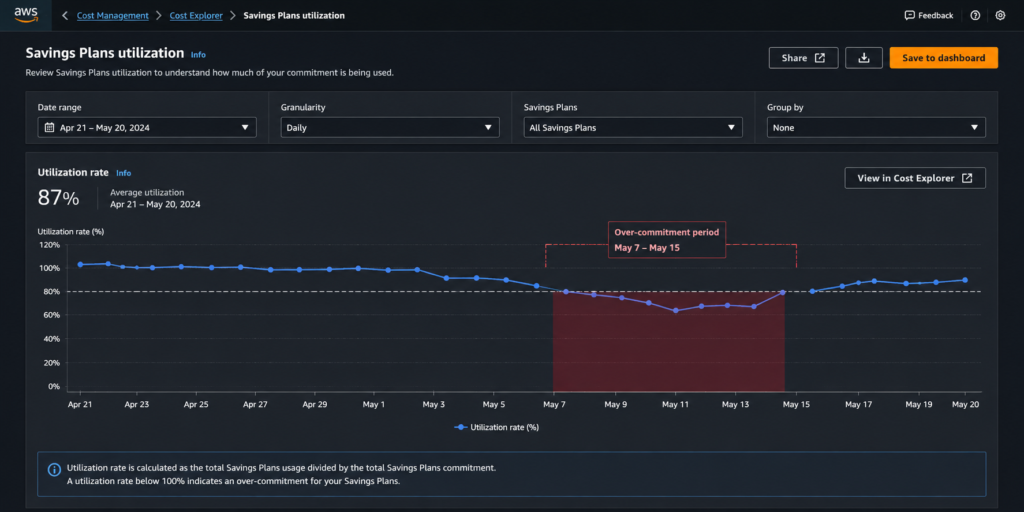Click Info link beside Utilization rate

click(x=123, y=173)
